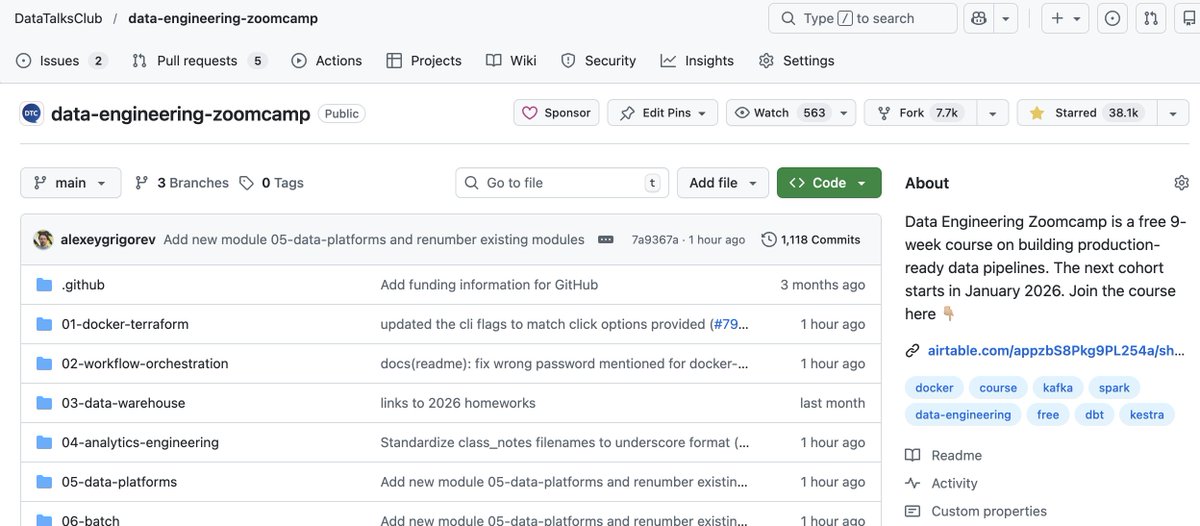1200x526 pixels.
Task: Toggle the Starred button
Action: 1087,113
